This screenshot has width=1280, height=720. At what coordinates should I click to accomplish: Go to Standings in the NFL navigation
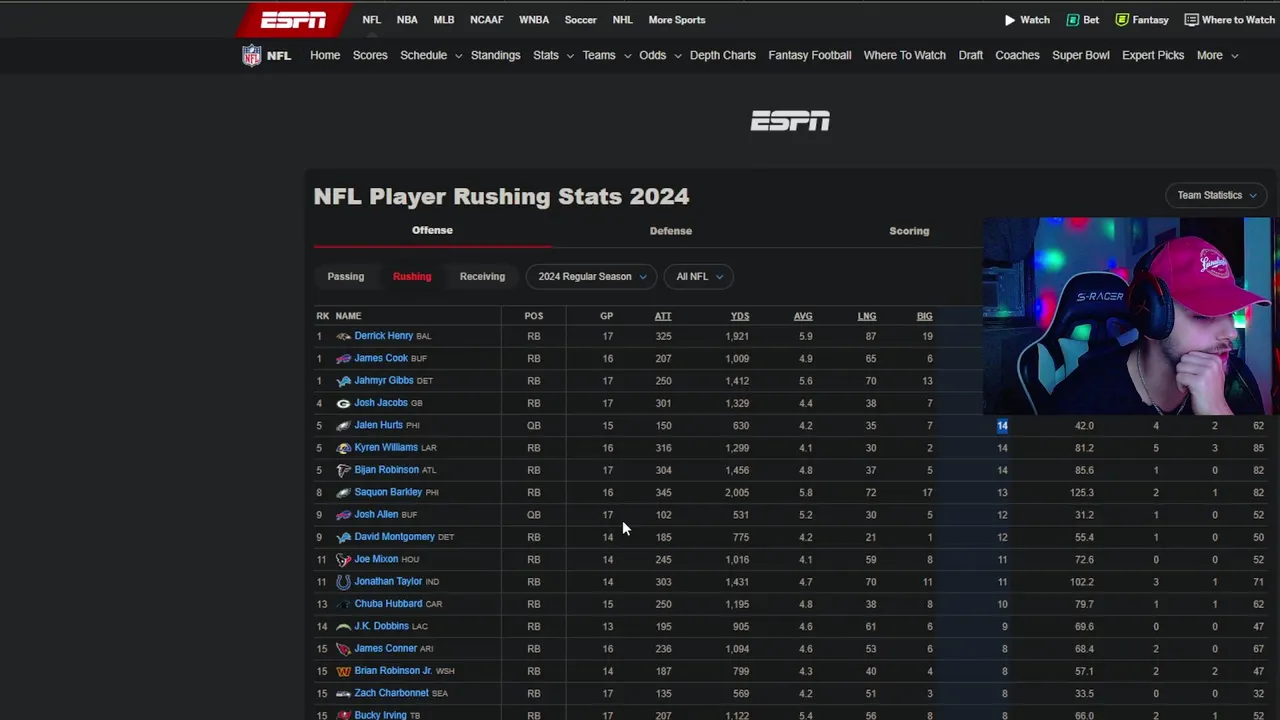click(x=495, y=55)
